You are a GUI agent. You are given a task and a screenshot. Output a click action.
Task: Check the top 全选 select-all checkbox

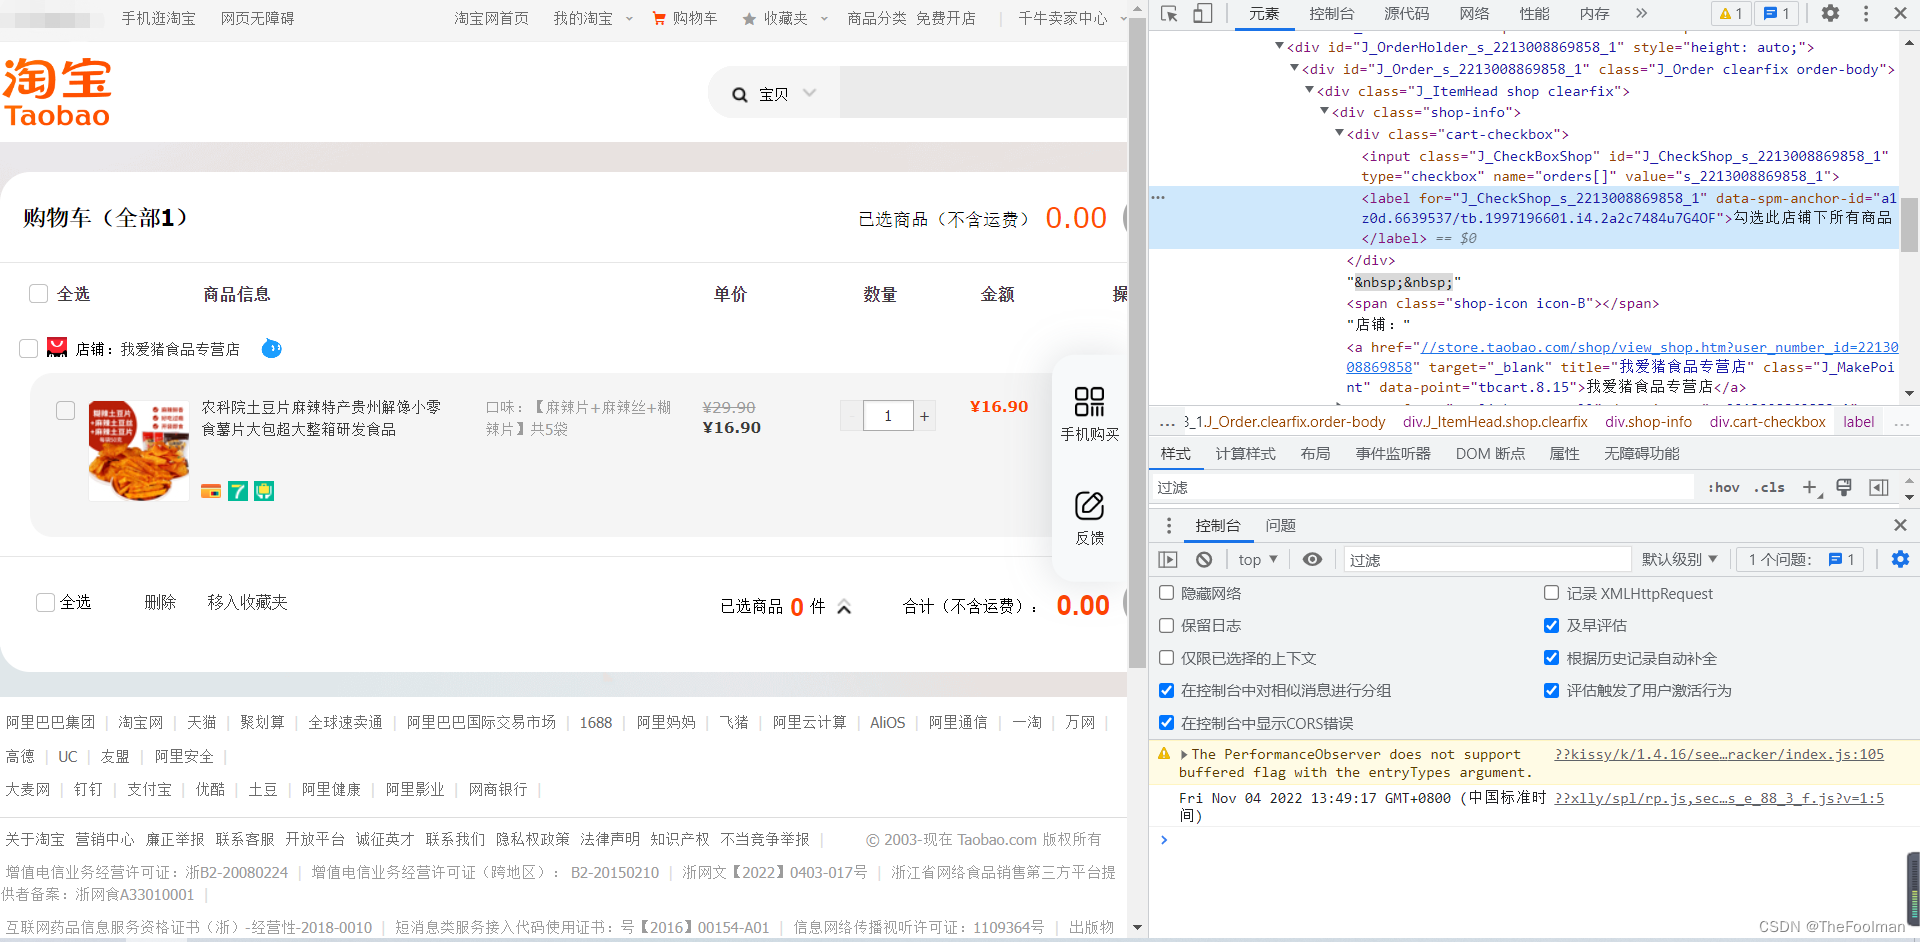[x=39, y=293]
